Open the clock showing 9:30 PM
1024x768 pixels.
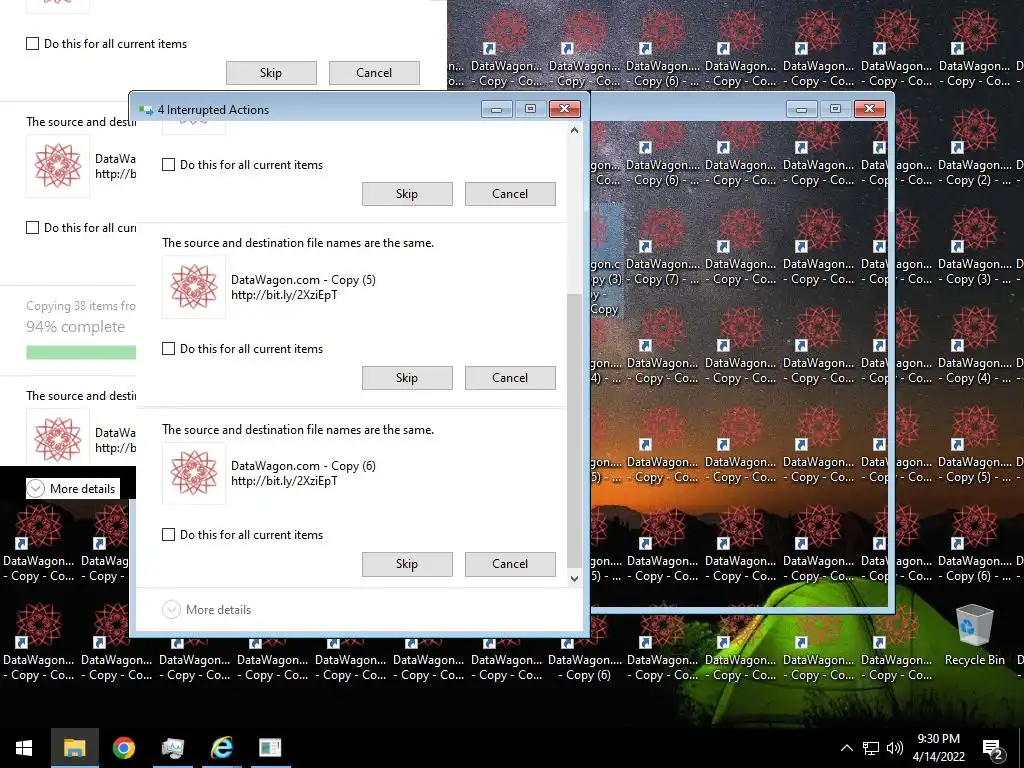938,748
